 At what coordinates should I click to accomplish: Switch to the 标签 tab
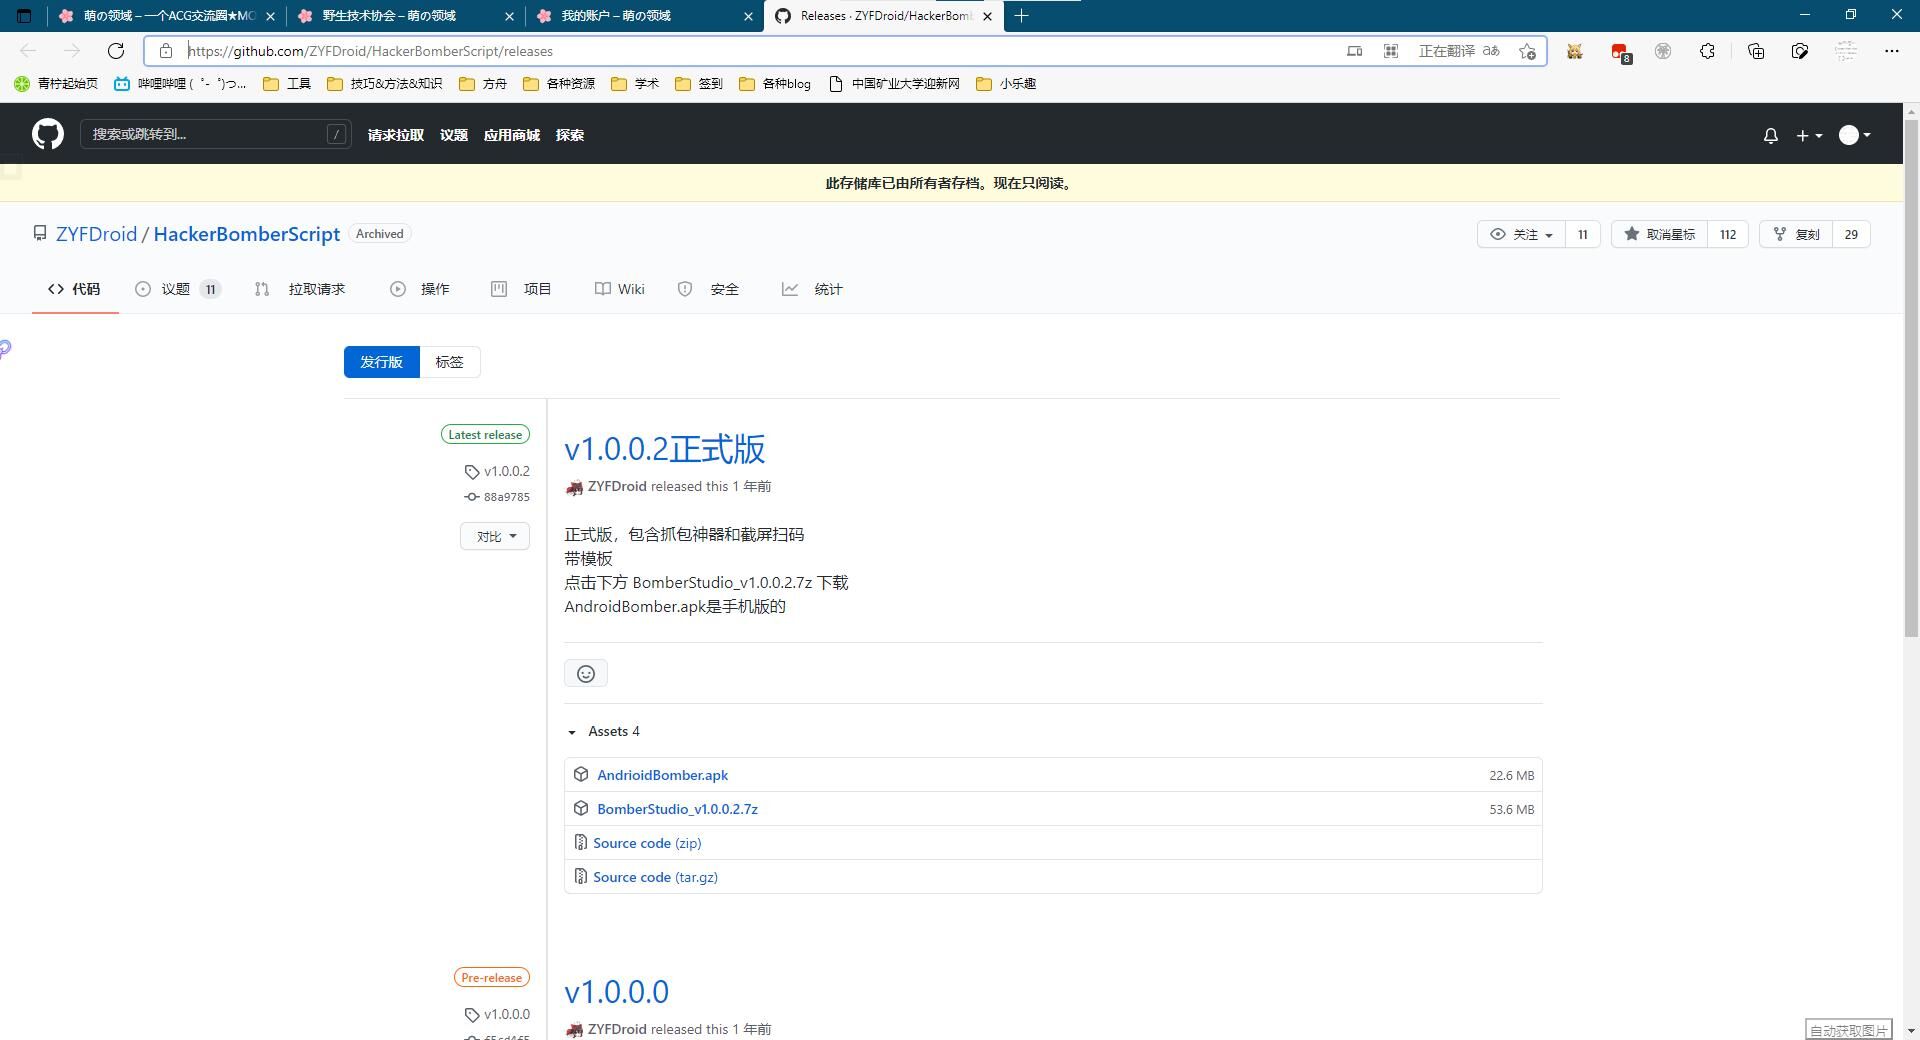[449, 361]
